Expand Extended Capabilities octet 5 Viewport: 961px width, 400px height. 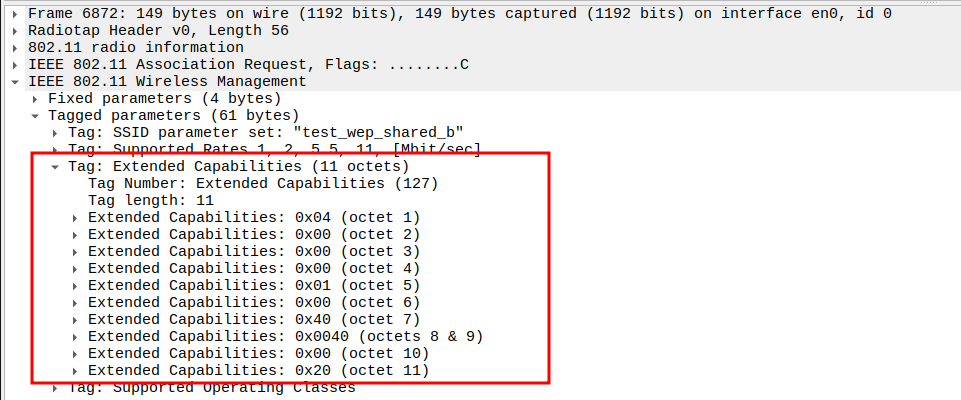coord(76,285)
